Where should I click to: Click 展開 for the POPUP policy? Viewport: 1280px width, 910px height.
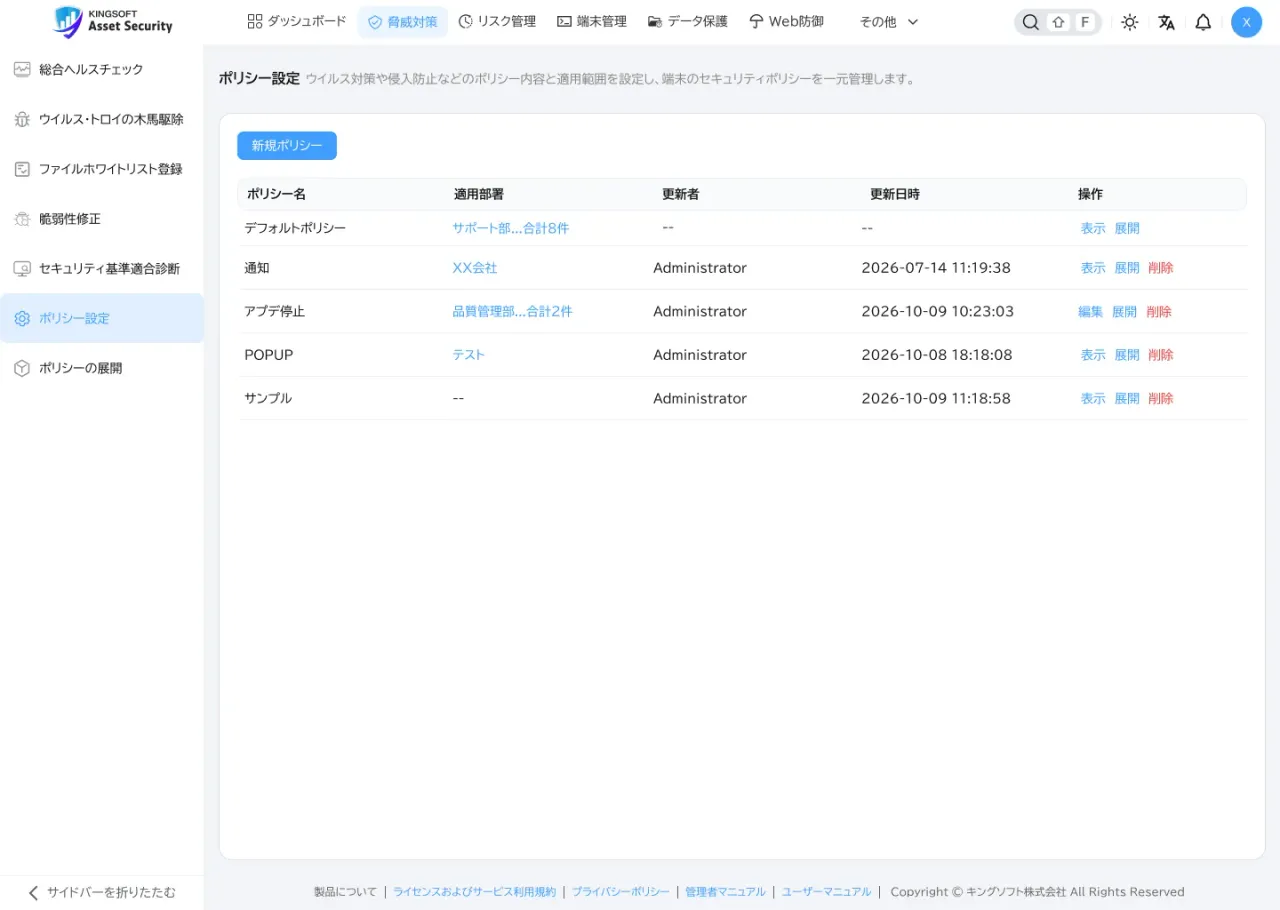pos(1127,355)
